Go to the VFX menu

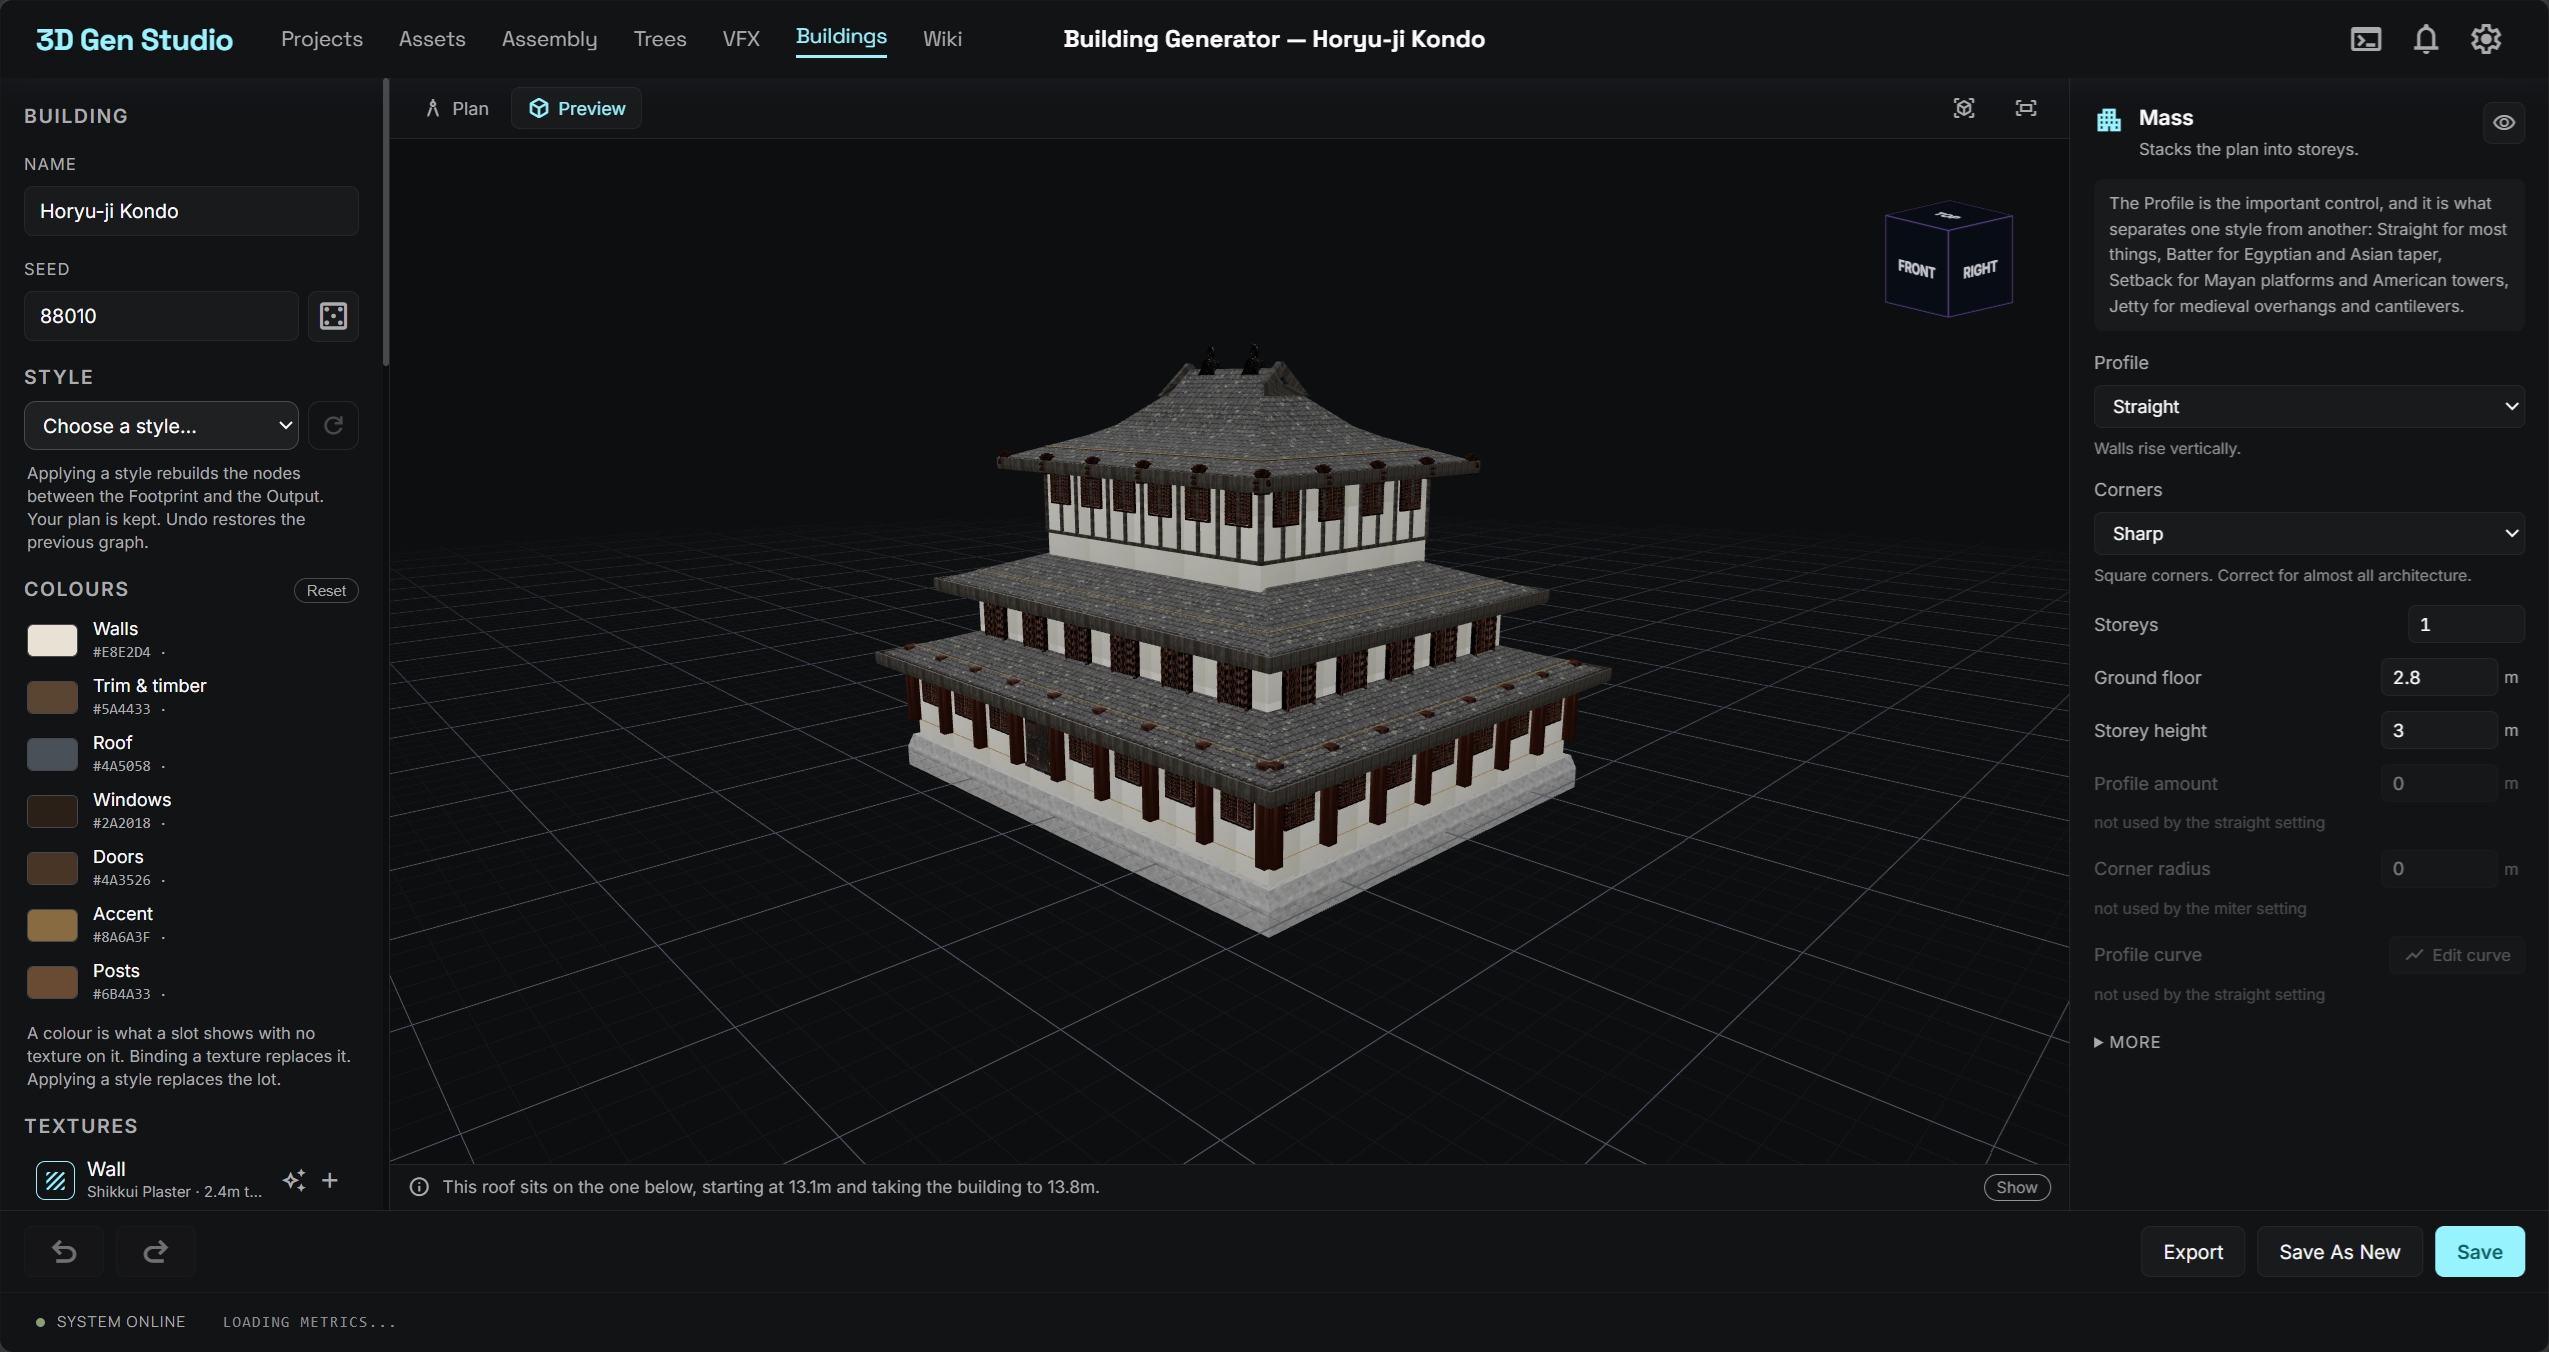tap(741, 39)
